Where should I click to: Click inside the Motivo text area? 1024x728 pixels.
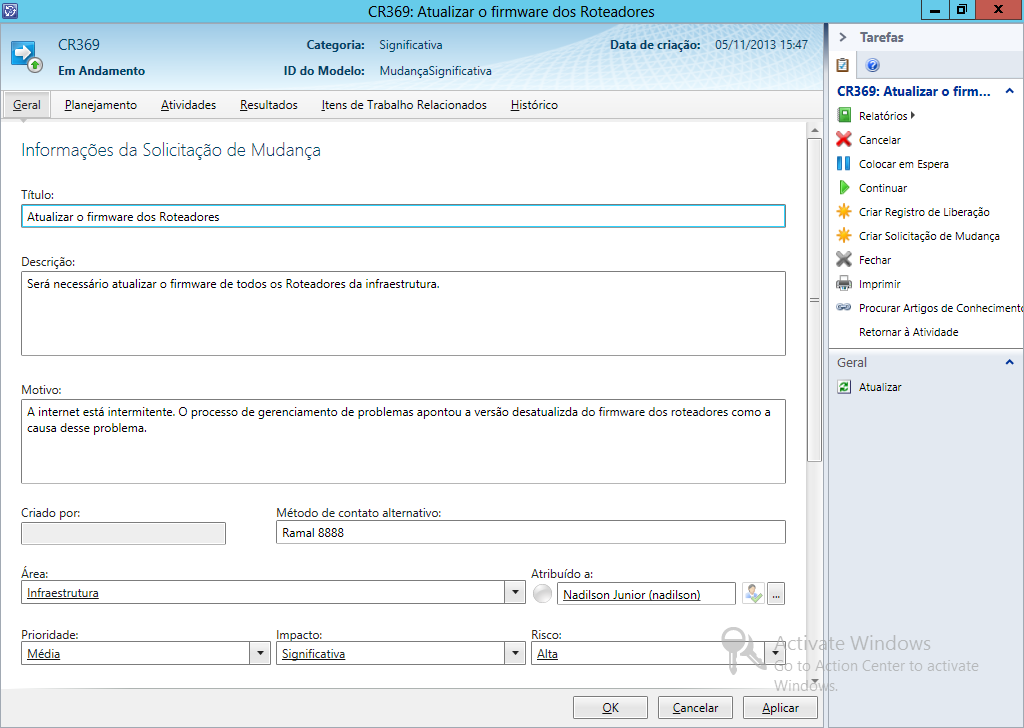403,441
